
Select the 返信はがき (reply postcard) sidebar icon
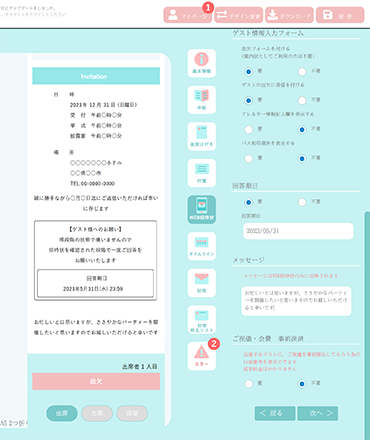coord(202,137)
